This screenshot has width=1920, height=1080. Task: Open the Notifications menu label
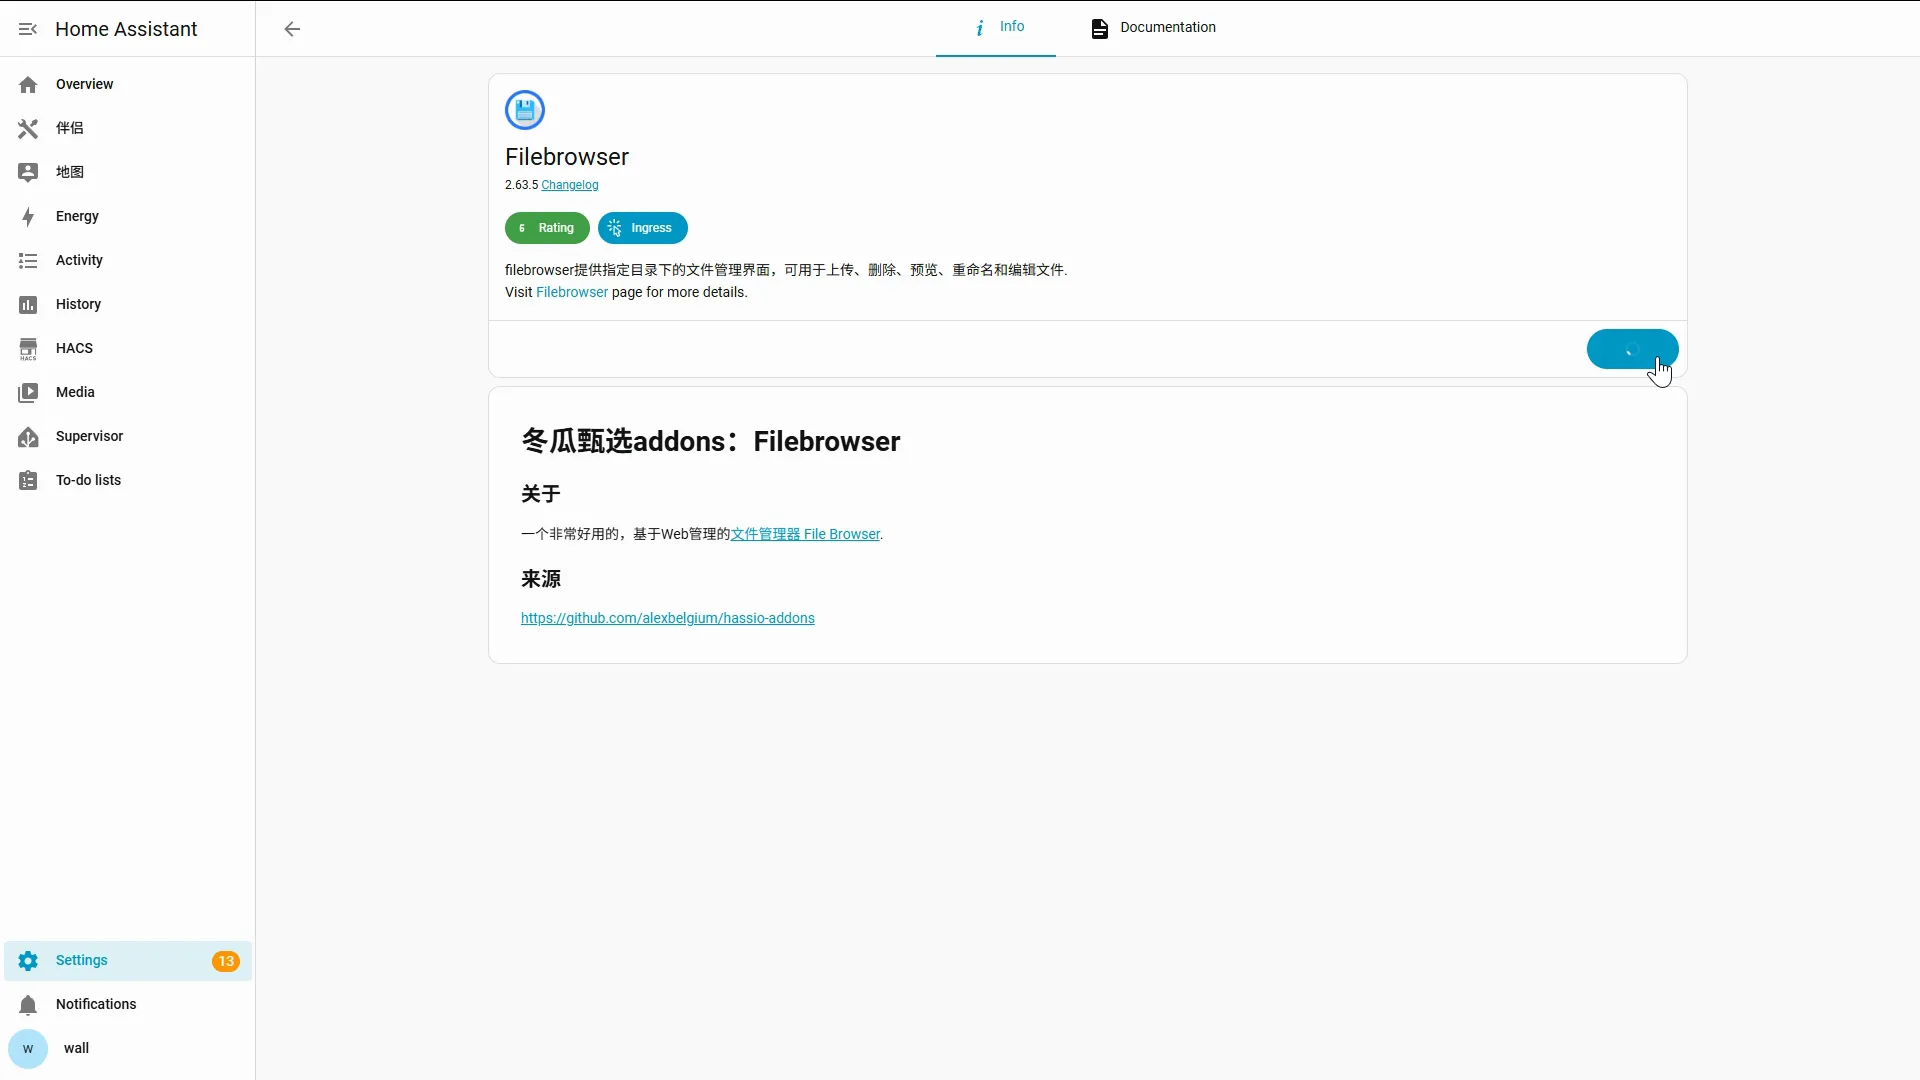pos(96,1004)
